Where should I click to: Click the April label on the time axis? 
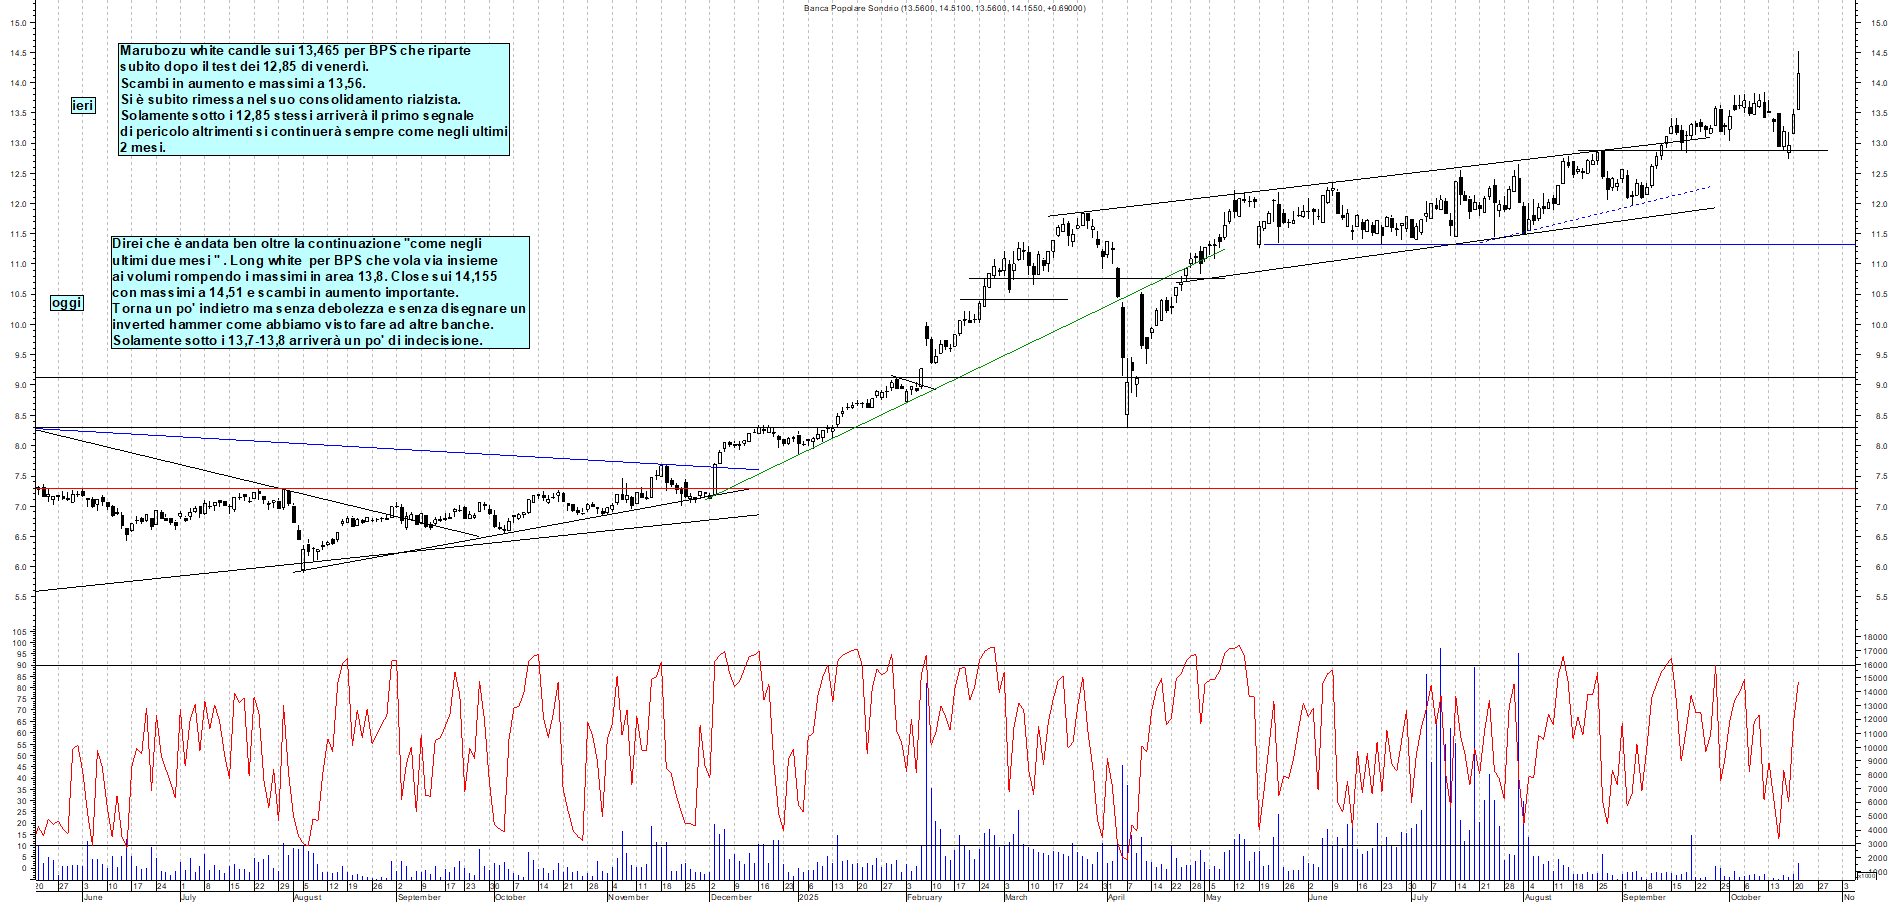tap(1116, 897)
